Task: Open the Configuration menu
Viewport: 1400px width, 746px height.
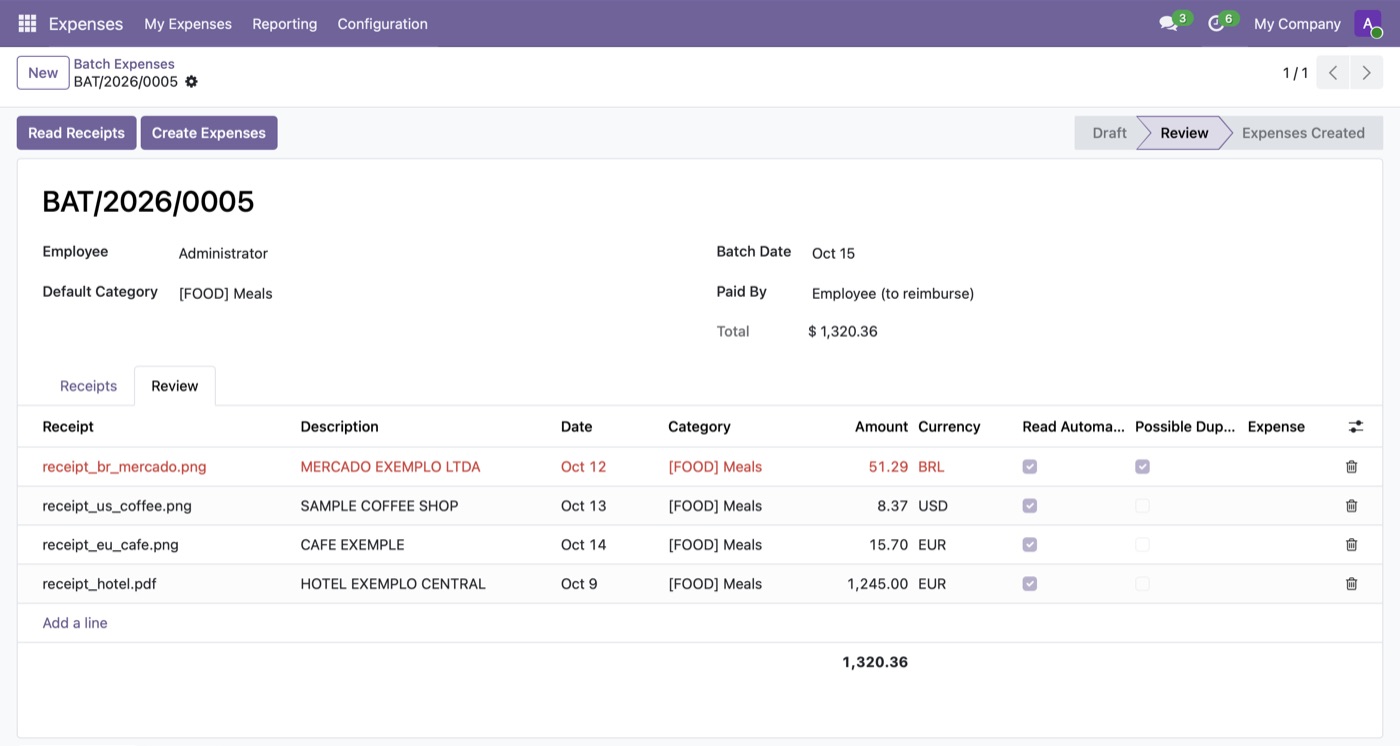Action: [382, 23]
